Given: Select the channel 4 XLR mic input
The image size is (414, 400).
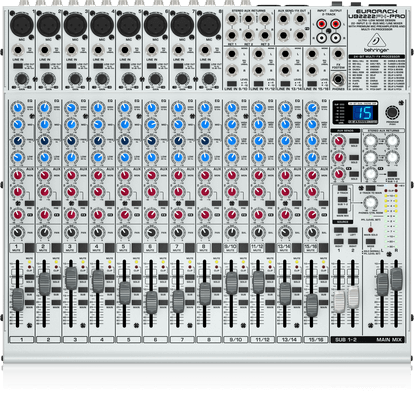Looking at the screenshot, I should [x=102, y=25].
